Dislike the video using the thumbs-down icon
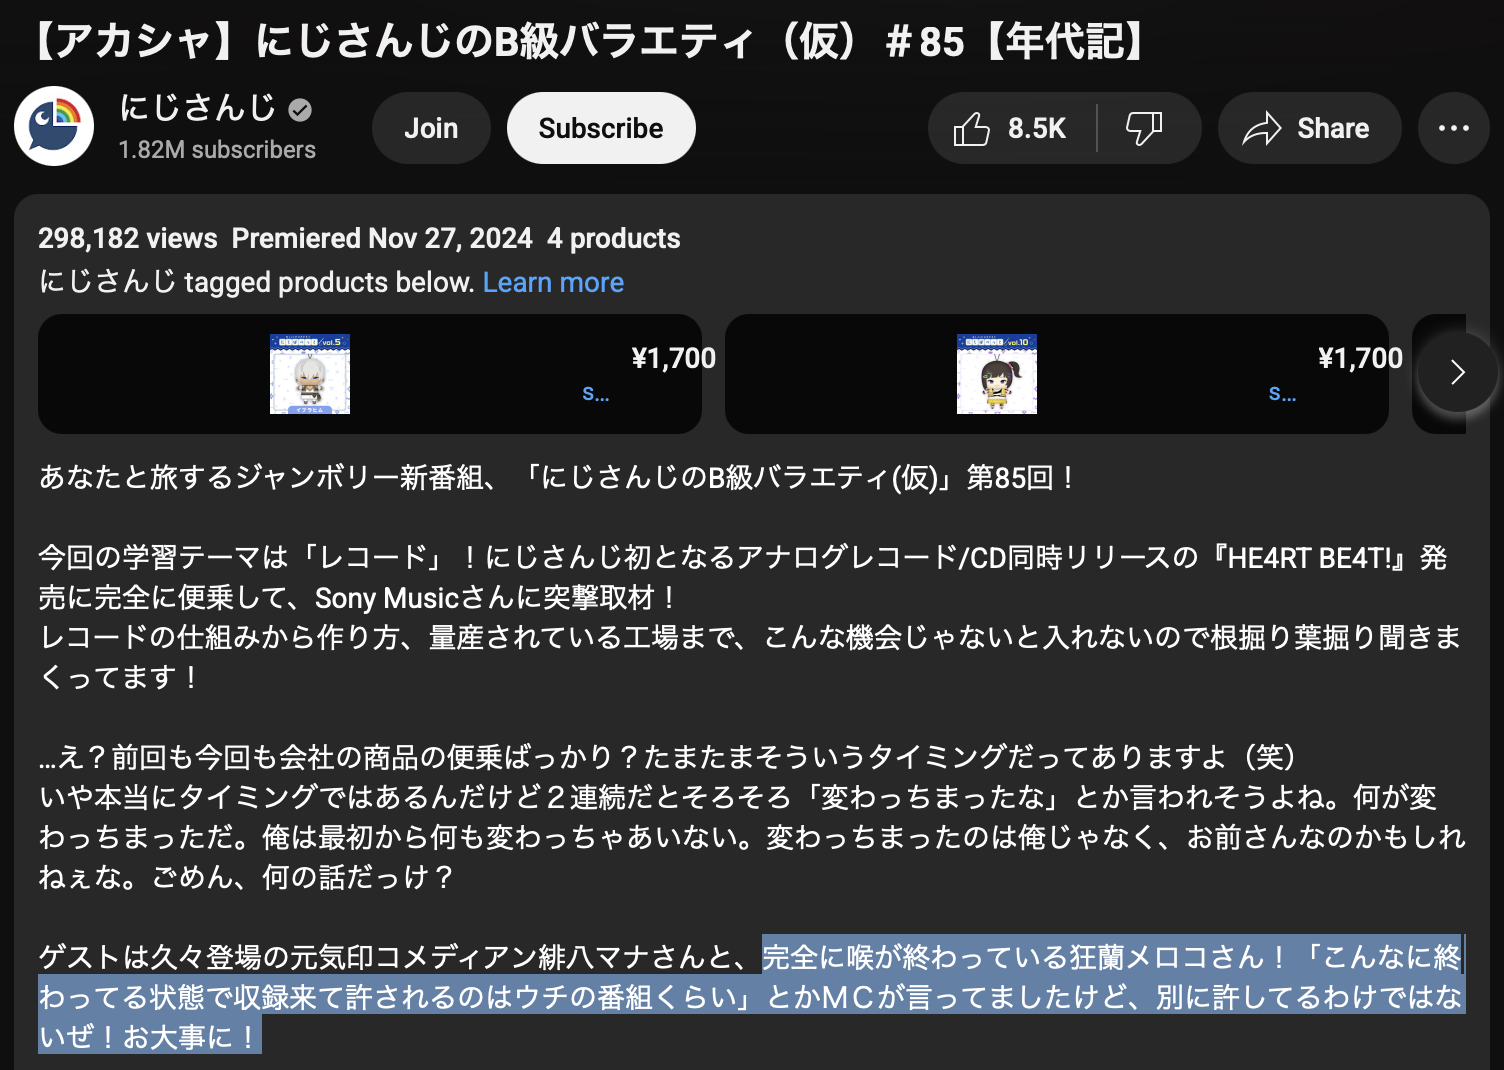This screenshot has height=1070, width=1504. pyautogui.click(x=1145, y=128)
